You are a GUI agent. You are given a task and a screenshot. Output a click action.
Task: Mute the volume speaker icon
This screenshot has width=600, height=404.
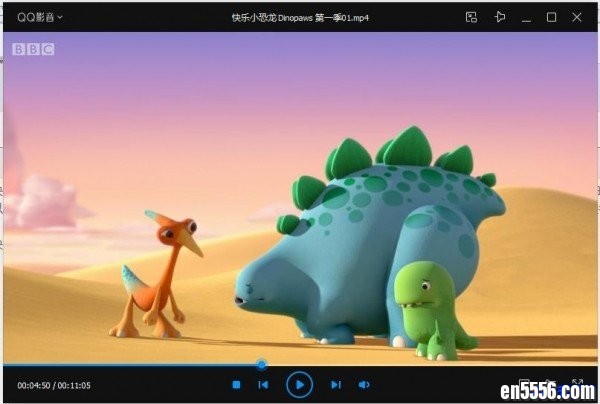point(364,385)
